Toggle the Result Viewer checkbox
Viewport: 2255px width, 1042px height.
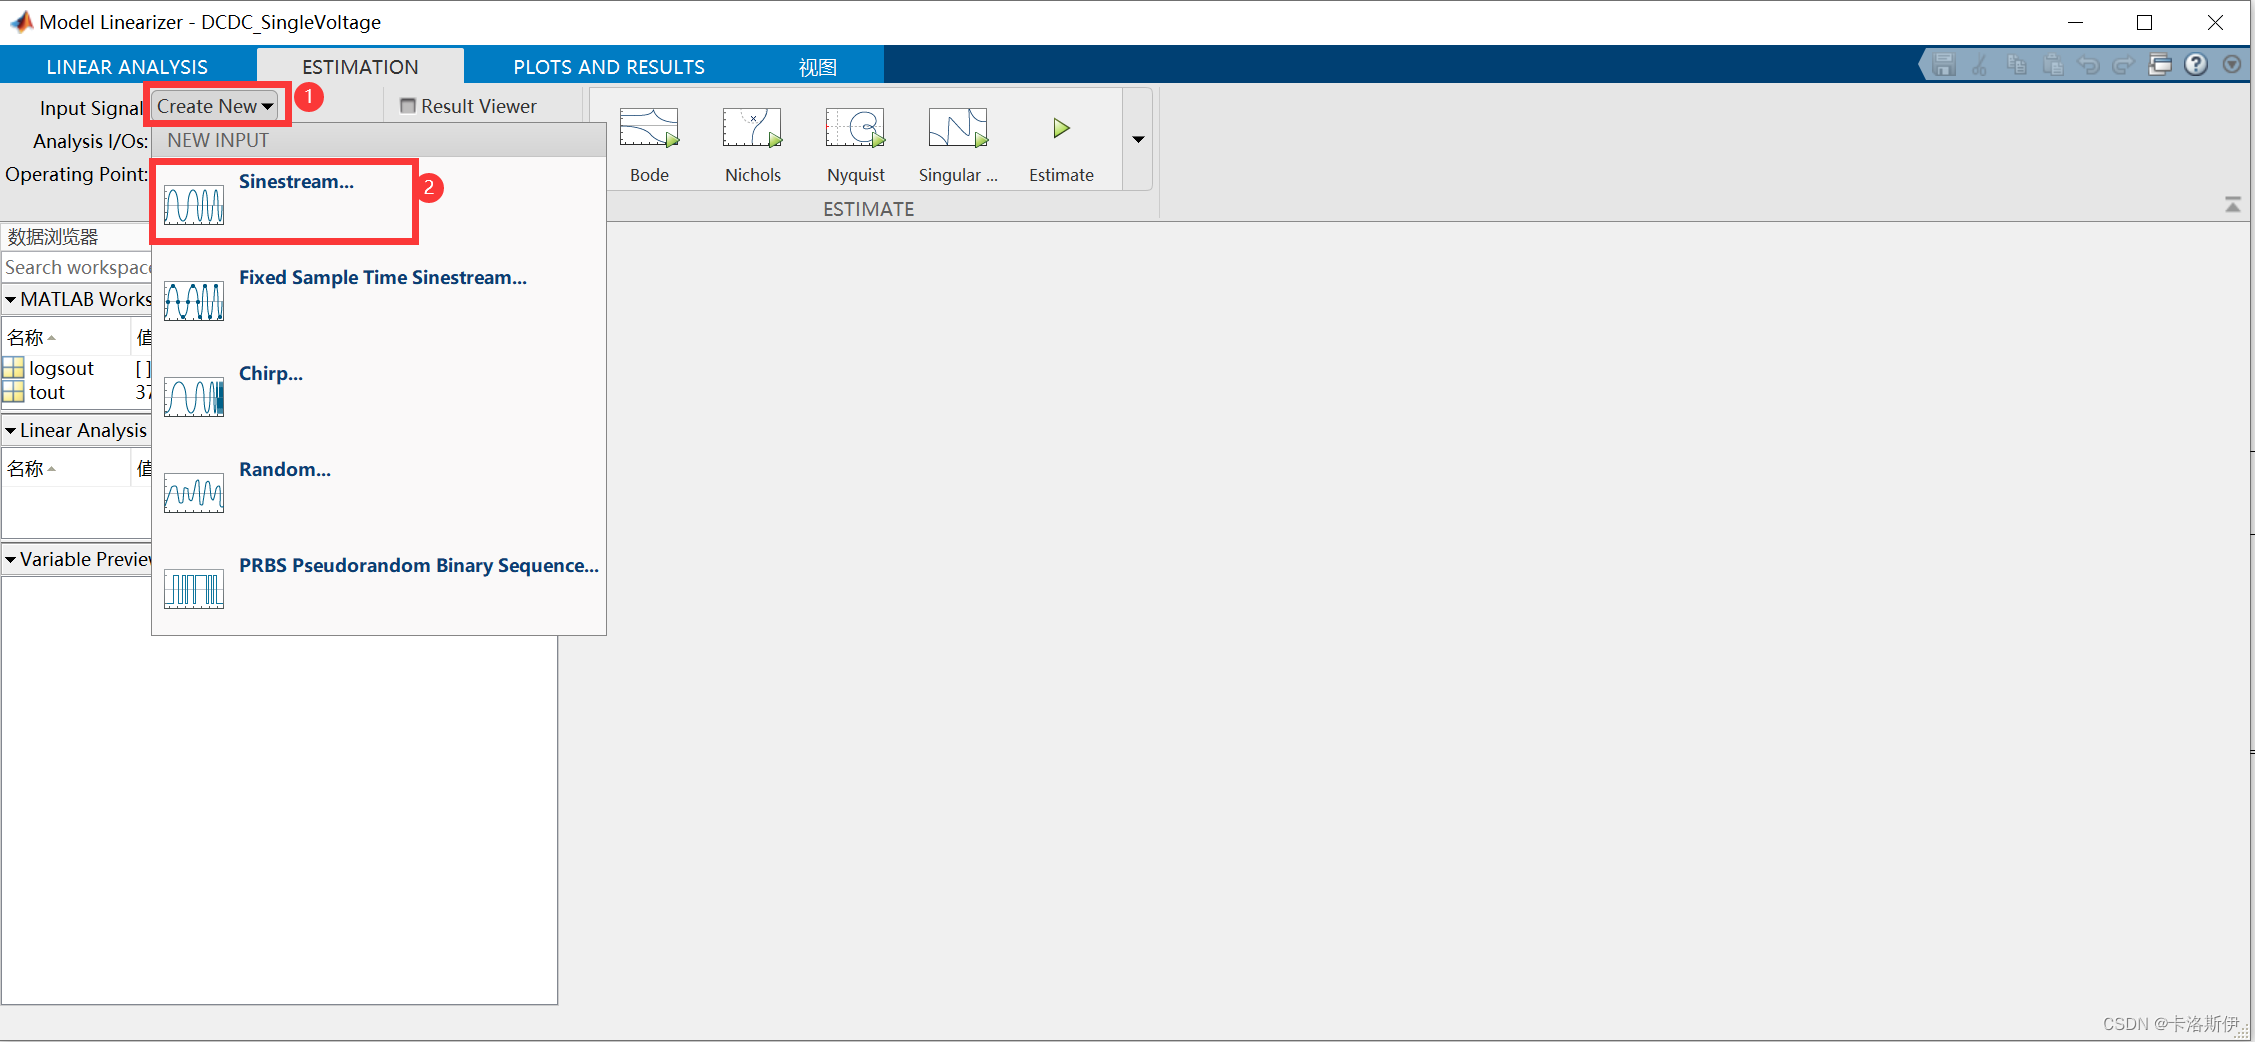coord(408,106)
